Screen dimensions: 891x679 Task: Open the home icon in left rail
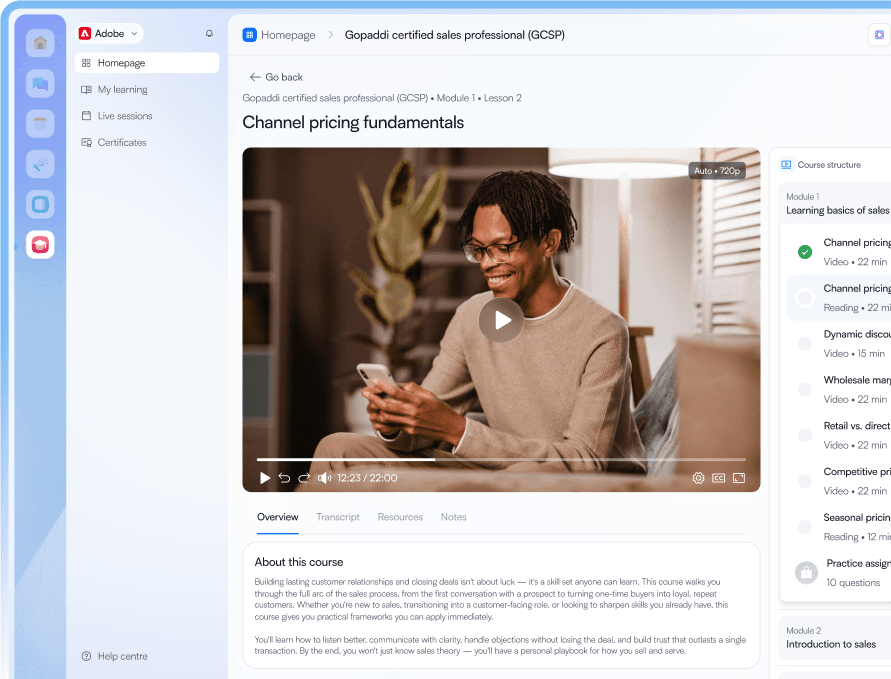pyautogui.click(x=40, y=43)
